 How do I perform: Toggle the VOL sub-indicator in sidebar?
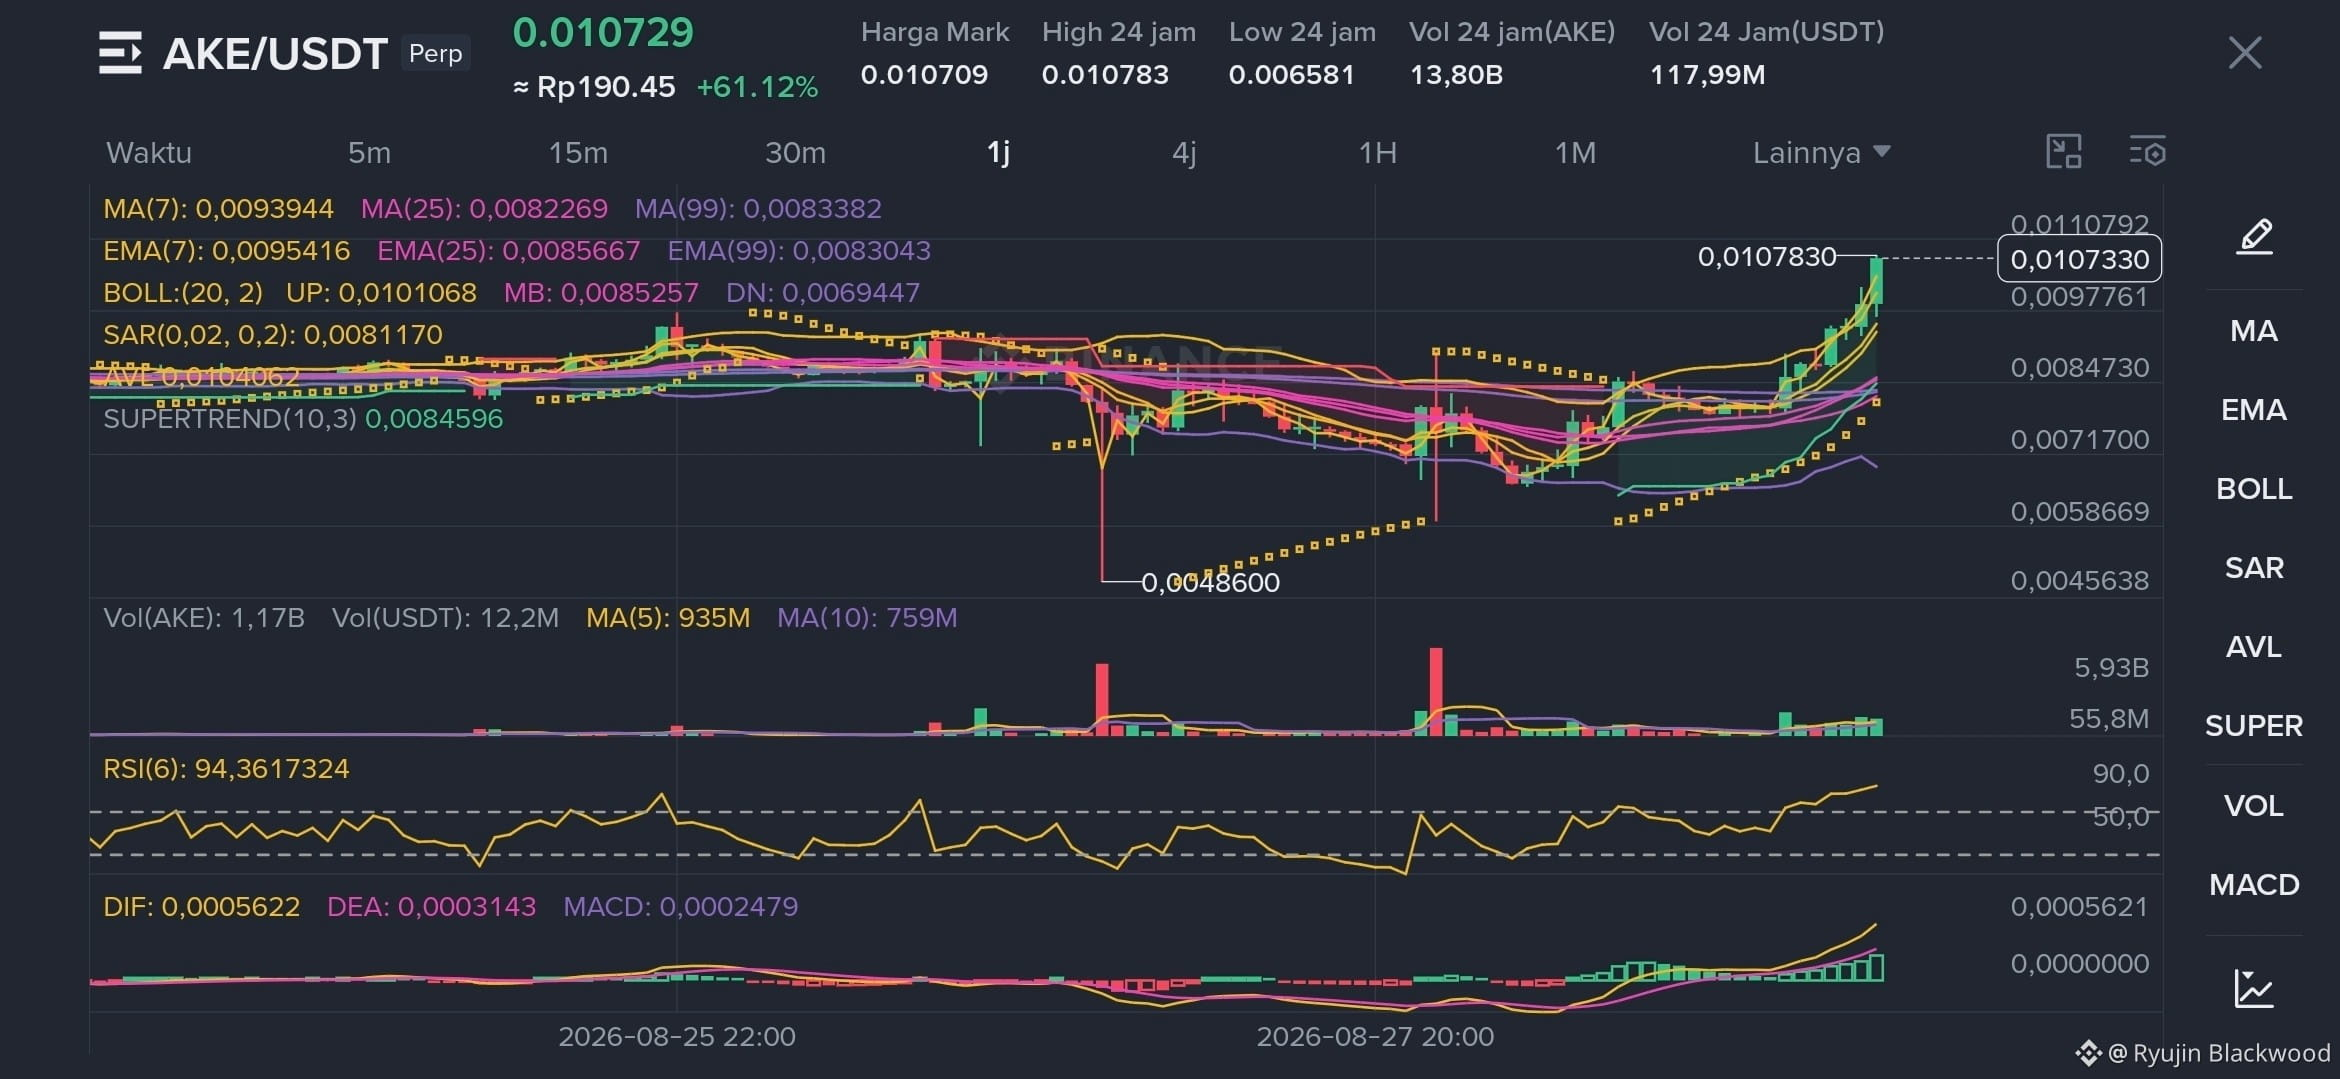pyautogui.click(x=2254, y=806)
